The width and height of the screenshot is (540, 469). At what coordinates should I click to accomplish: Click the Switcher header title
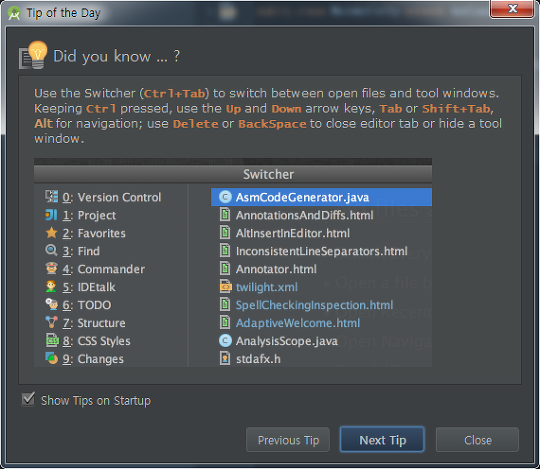(268, 174)
